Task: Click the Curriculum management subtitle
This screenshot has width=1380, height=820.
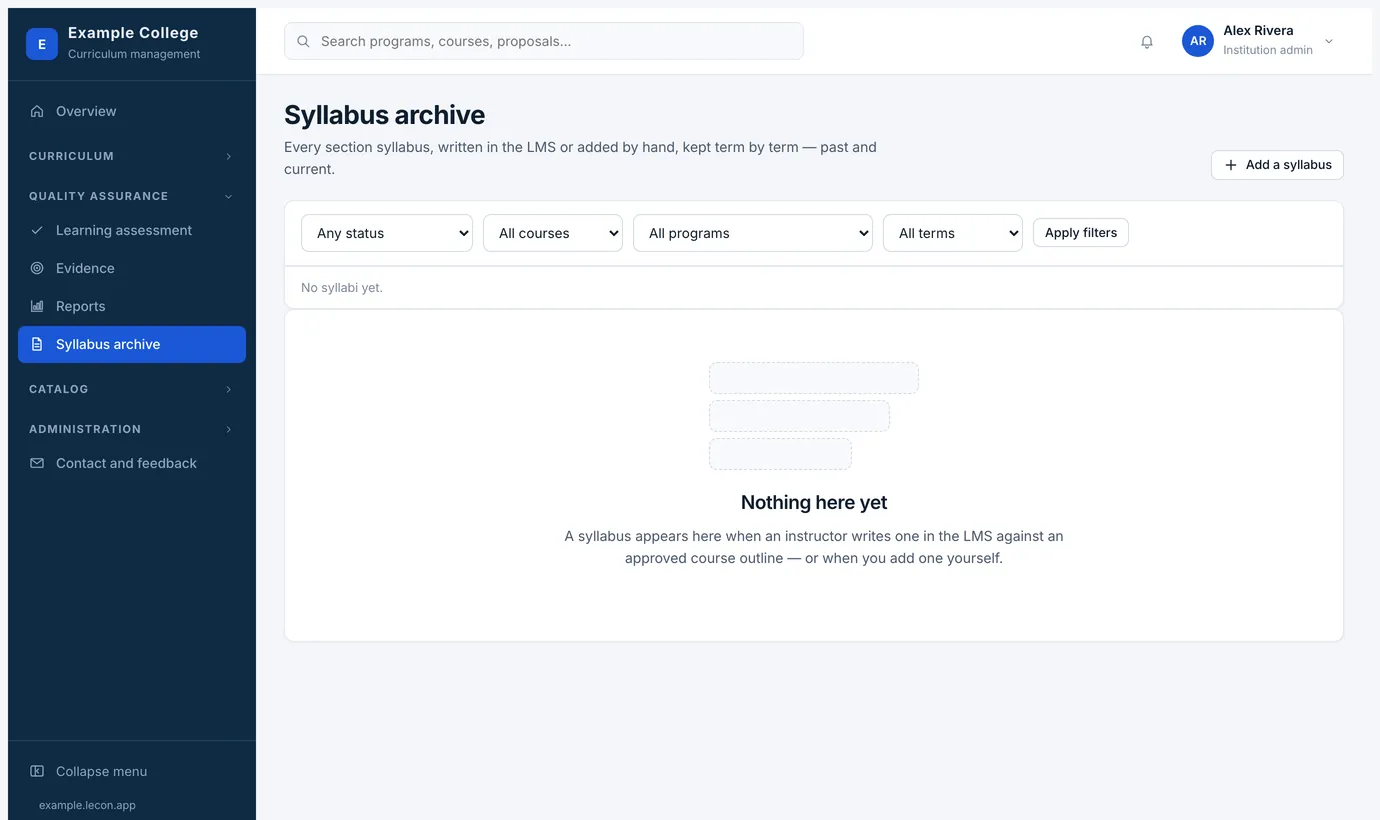Action: [x=134, y=54]
